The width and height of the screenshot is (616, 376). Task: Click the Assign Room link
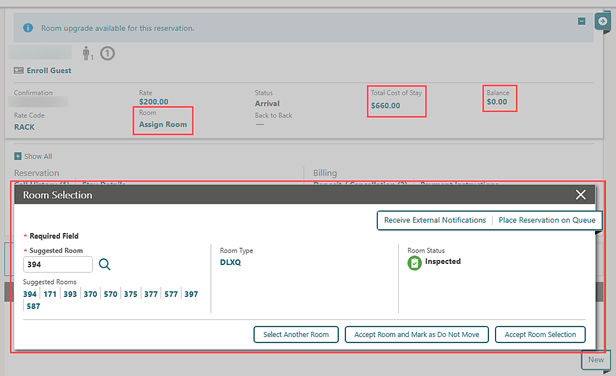163,124
